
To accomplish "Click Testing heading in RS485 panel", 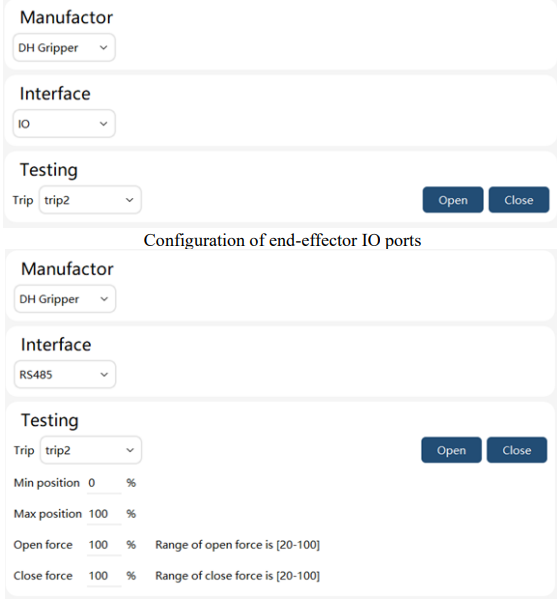I will 50,421.
